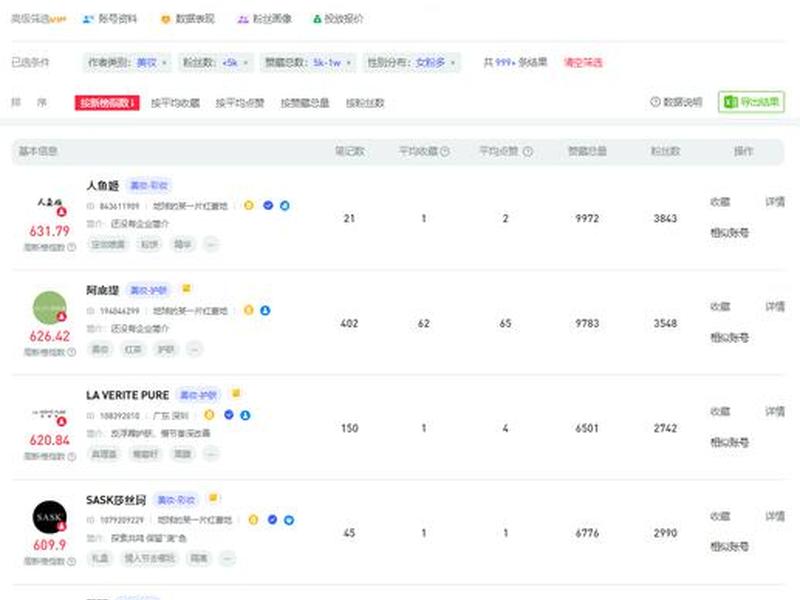Open 详情 for the SASK莎丝珂 account
Image resolution: width=800 pixels, height=600 pixels.
775,516
